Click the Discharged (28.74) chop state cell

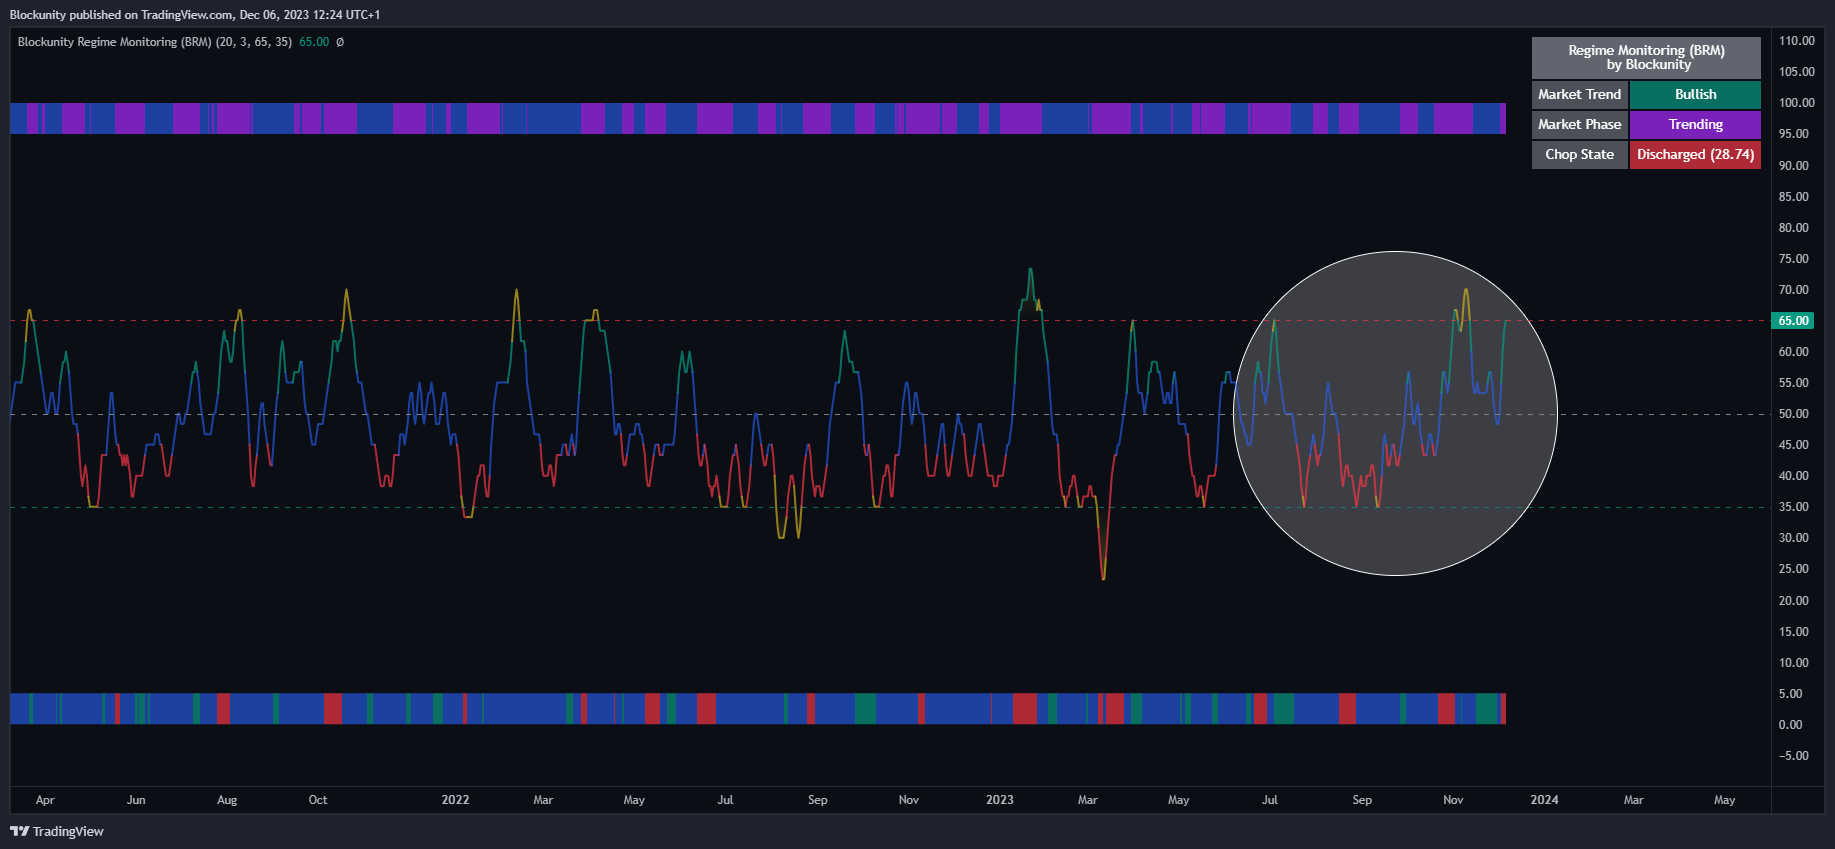pos(1695,155)
